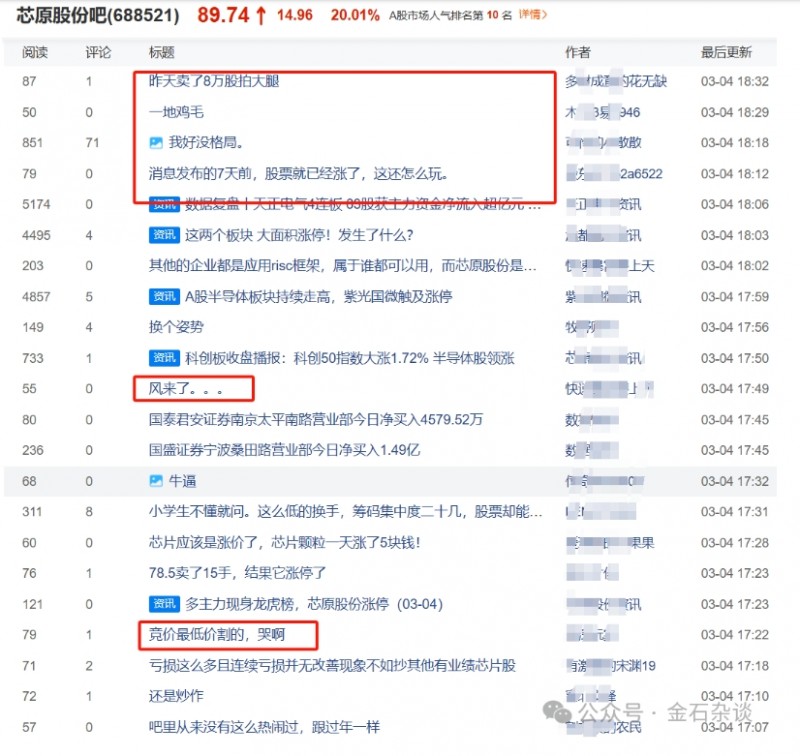800x756 pixels.
Task: Click picture icon next to 牛逼 post
Action: [x=156, y=481]
